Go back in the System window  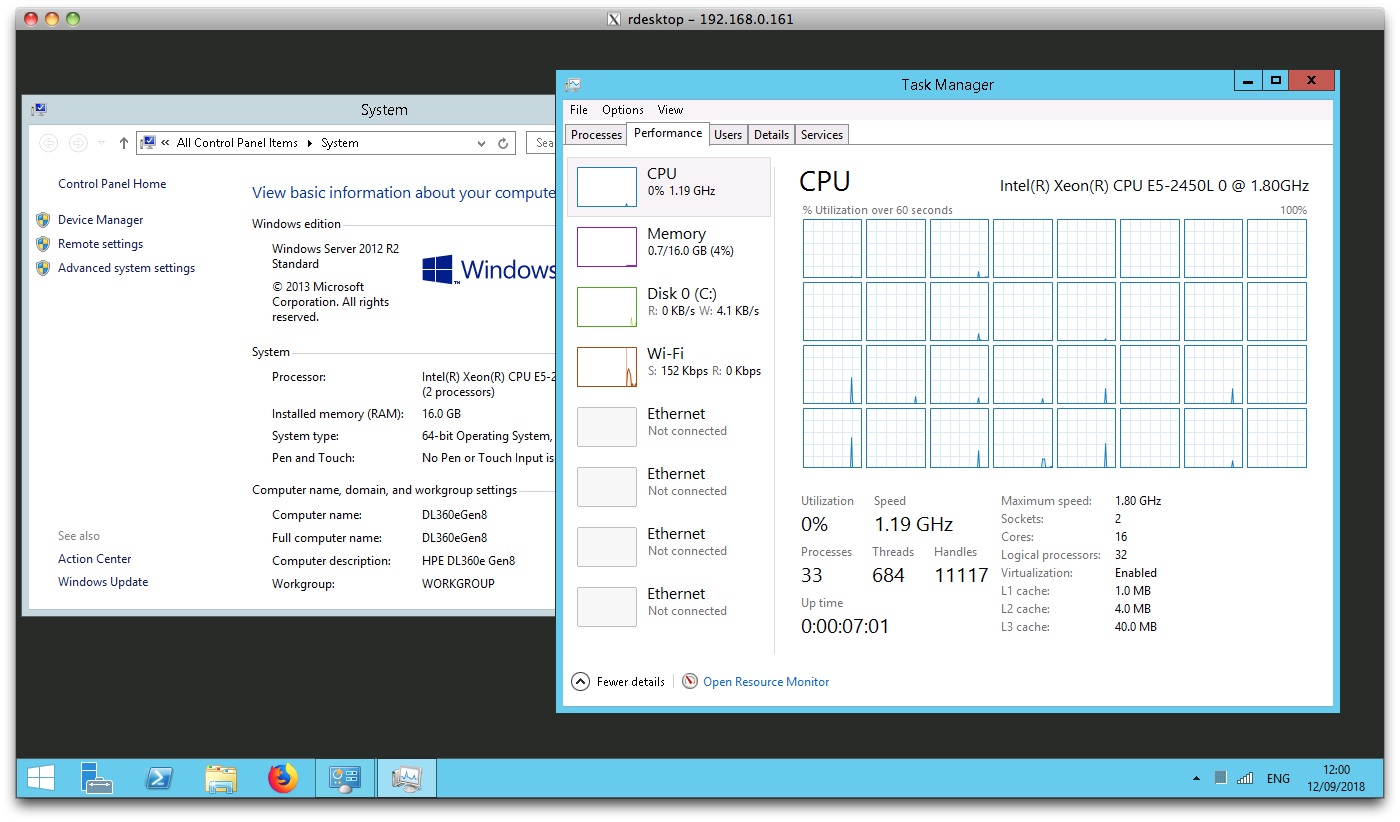pyautogui.click(x=48, y=143)
